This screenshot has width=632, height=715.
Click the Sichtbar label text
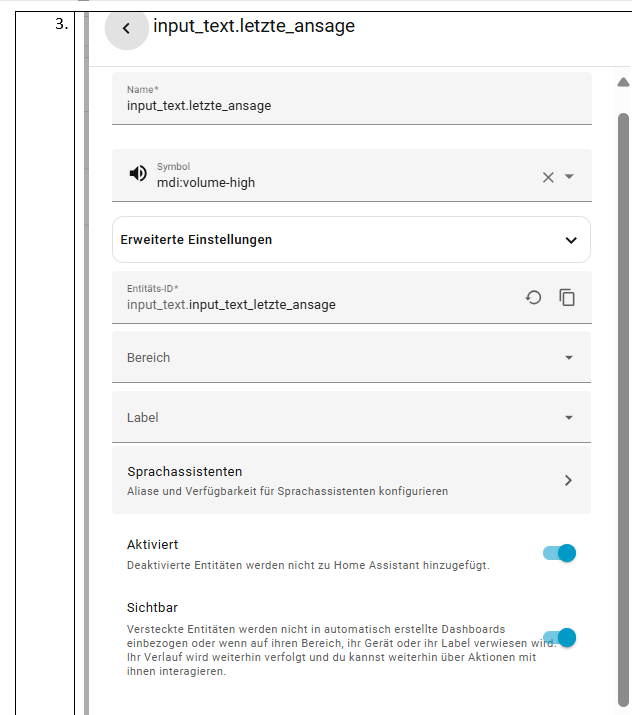tap(152, 607)
